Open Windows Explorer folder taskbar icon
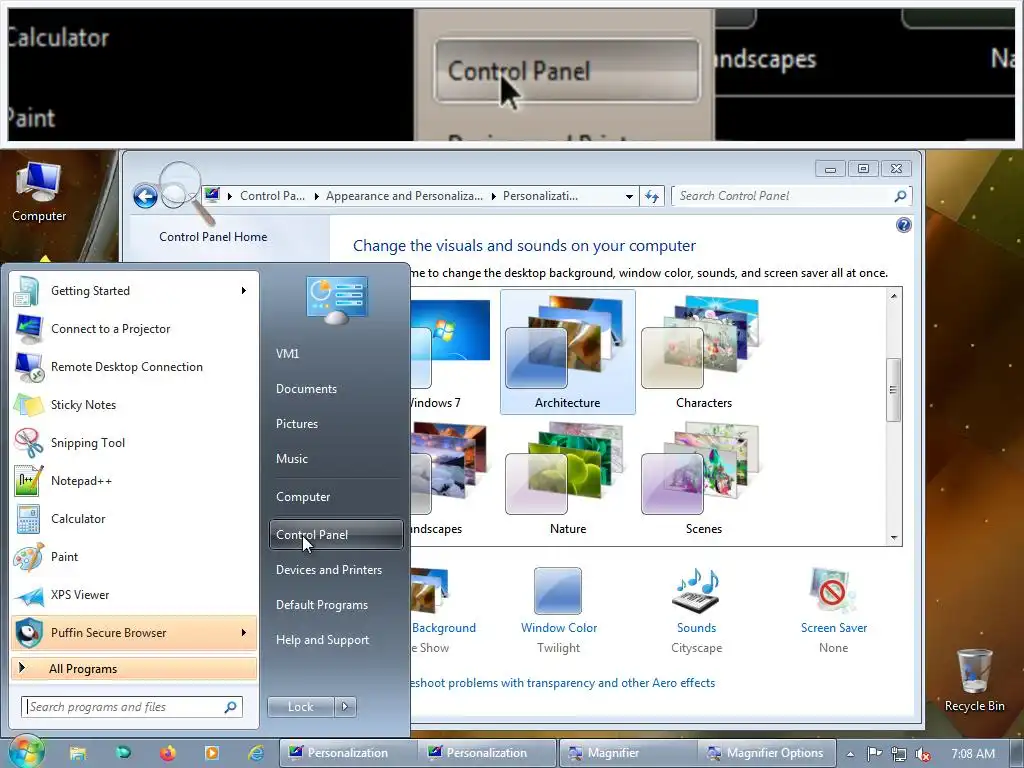 coord(78,753)
